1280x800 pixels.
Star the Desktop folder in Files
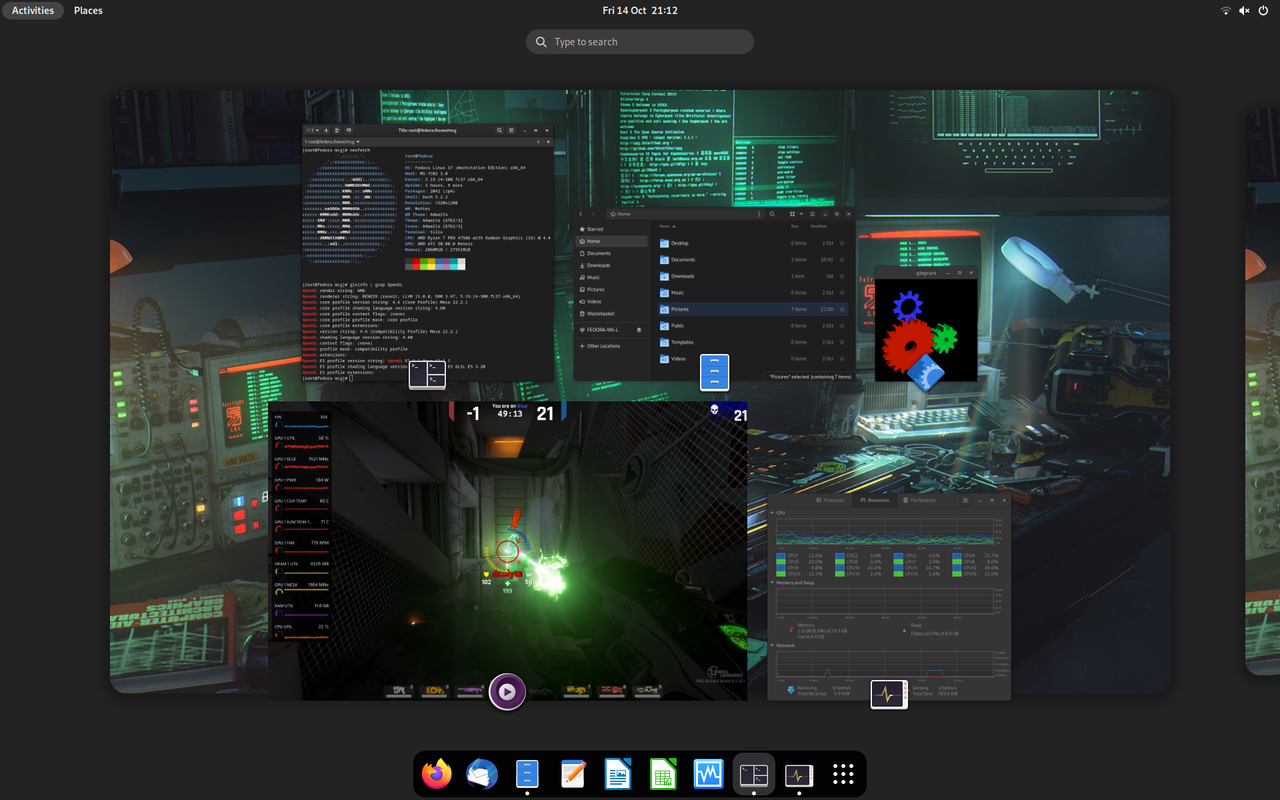point(842,243)
